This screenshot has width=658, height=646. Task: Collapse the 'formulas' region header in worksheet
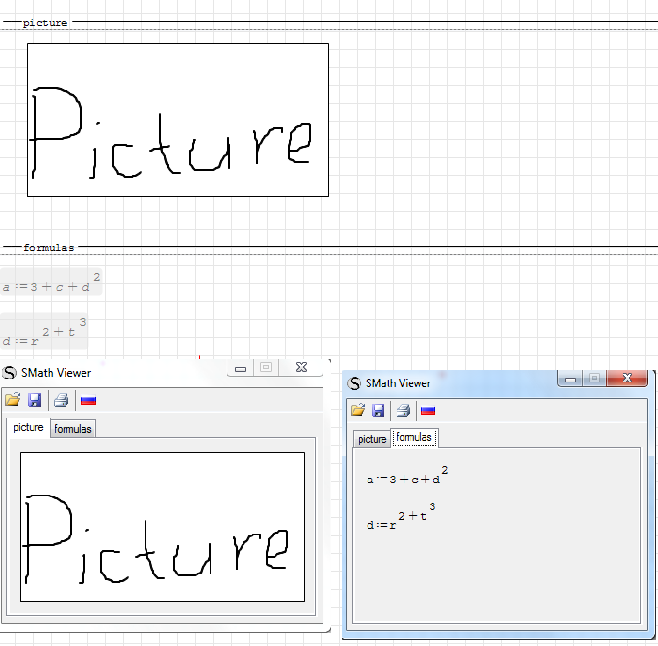48,247
